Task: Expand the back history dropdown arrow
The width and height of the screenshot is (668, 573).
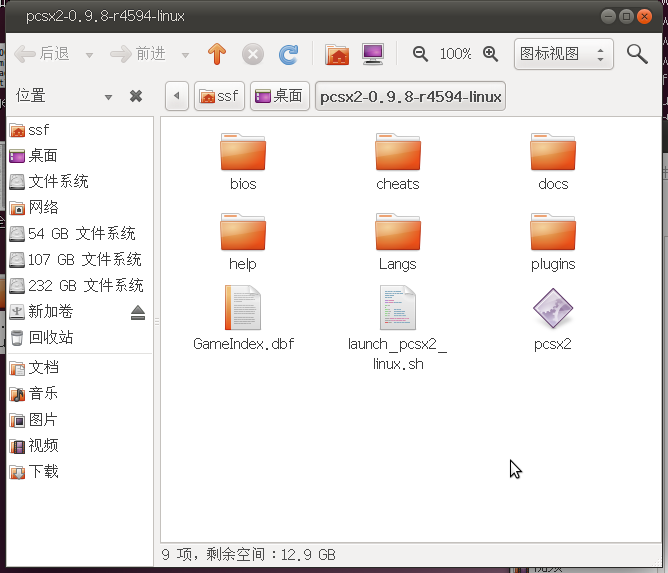Action: [89, 55]
